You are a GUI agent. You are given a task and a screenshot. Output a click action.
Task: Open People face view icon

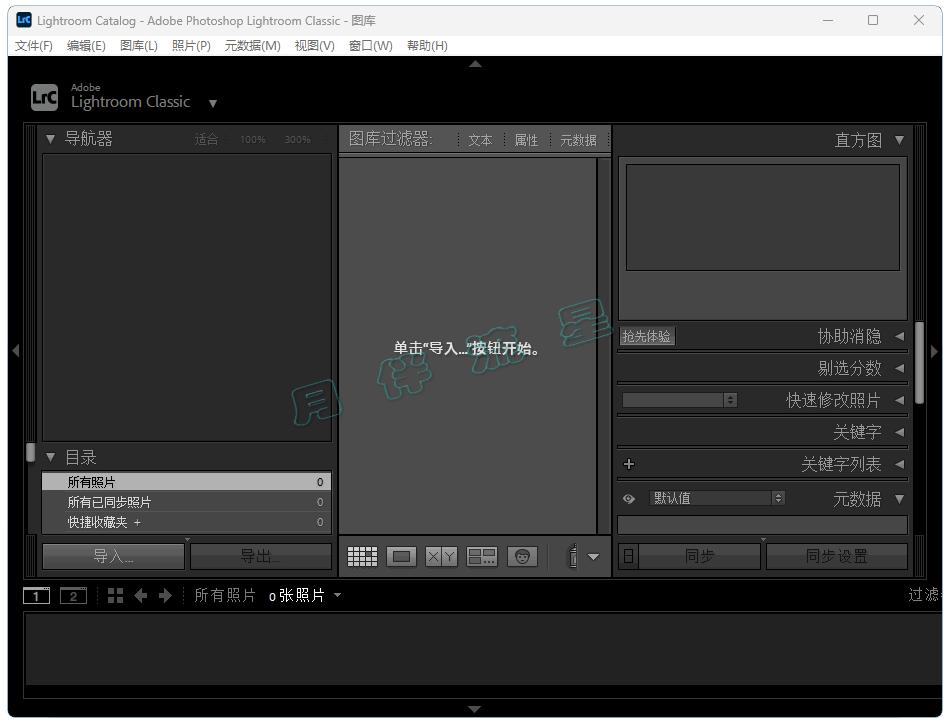pos(522,557)
